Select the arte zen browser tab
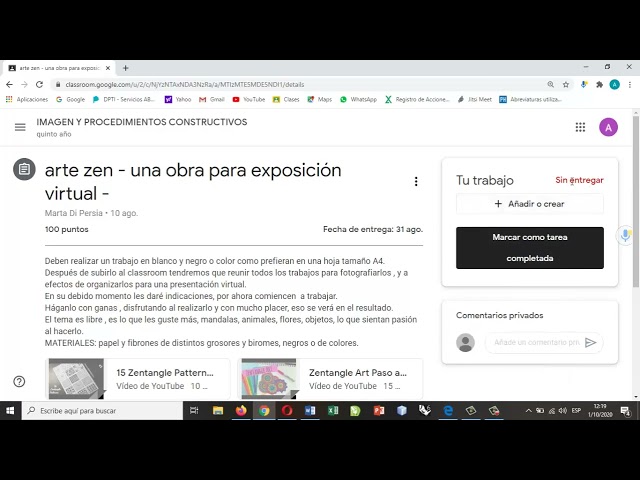The width and height of the screenshot is (640, 480). point(59,68)
